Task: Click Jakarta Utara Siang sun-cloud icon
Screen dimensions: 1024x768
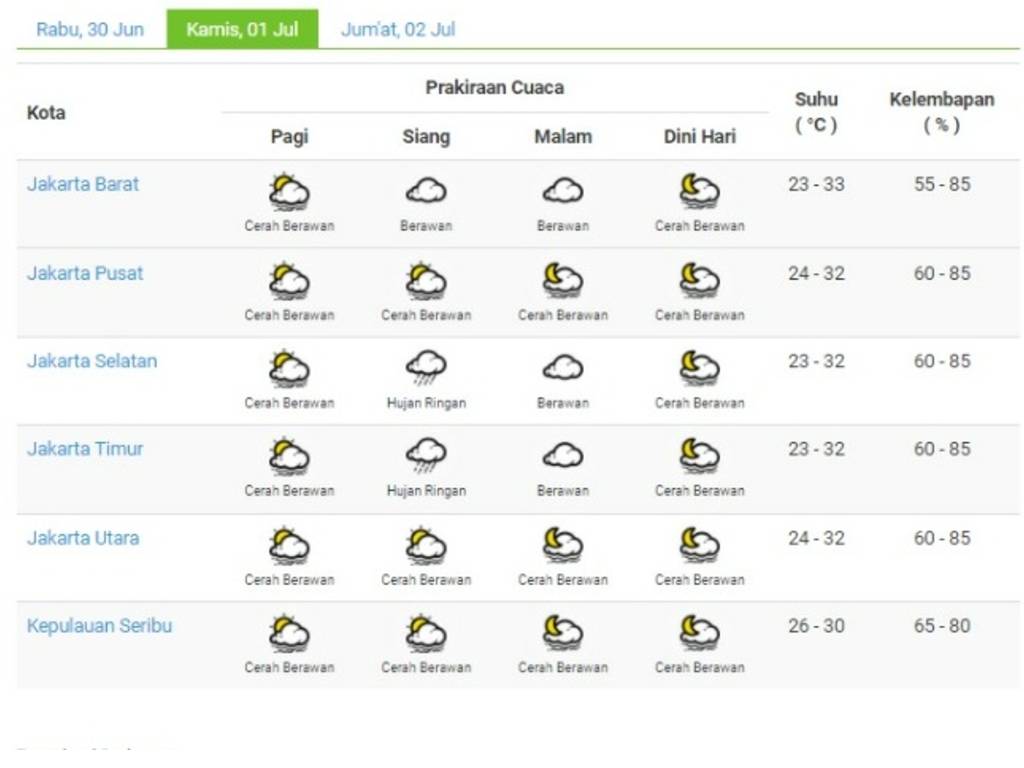Action: [426, 546]
